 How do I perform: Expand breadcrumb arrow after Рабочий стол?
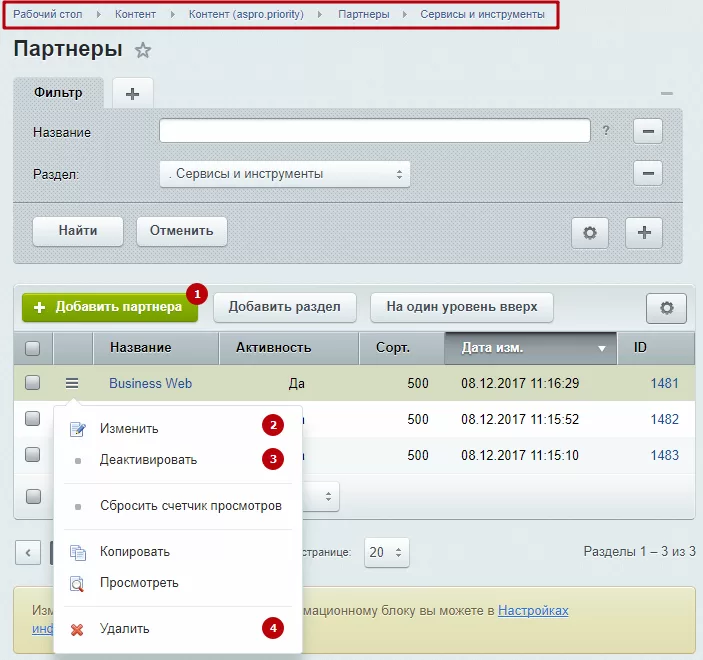pyautogui.click(x=99, y=14)
